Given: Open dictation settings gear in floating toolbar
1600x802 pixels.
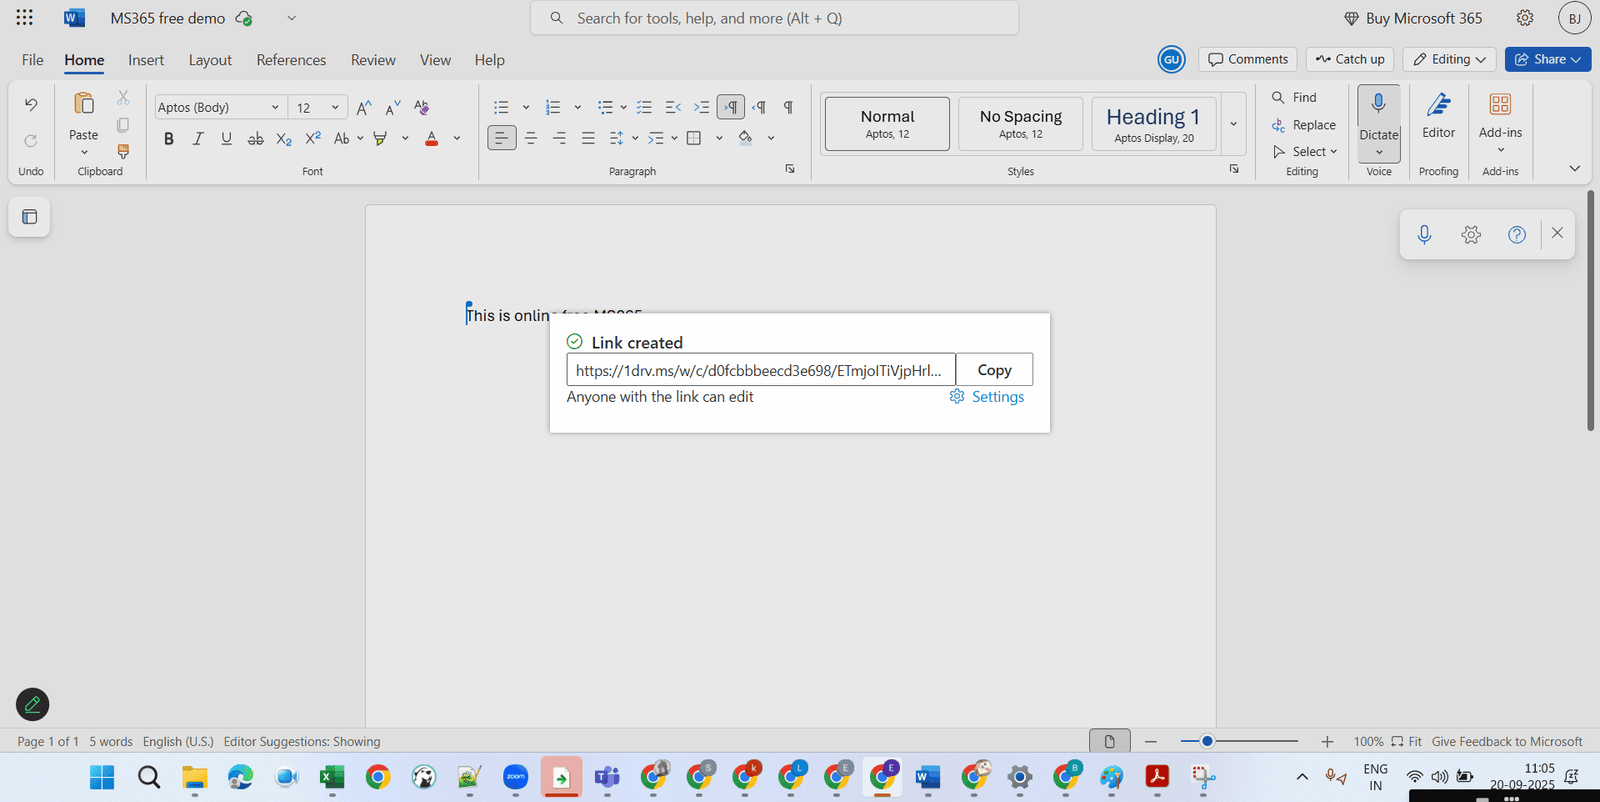Looking at the screenshot, I should click(x=1470, y=235).
